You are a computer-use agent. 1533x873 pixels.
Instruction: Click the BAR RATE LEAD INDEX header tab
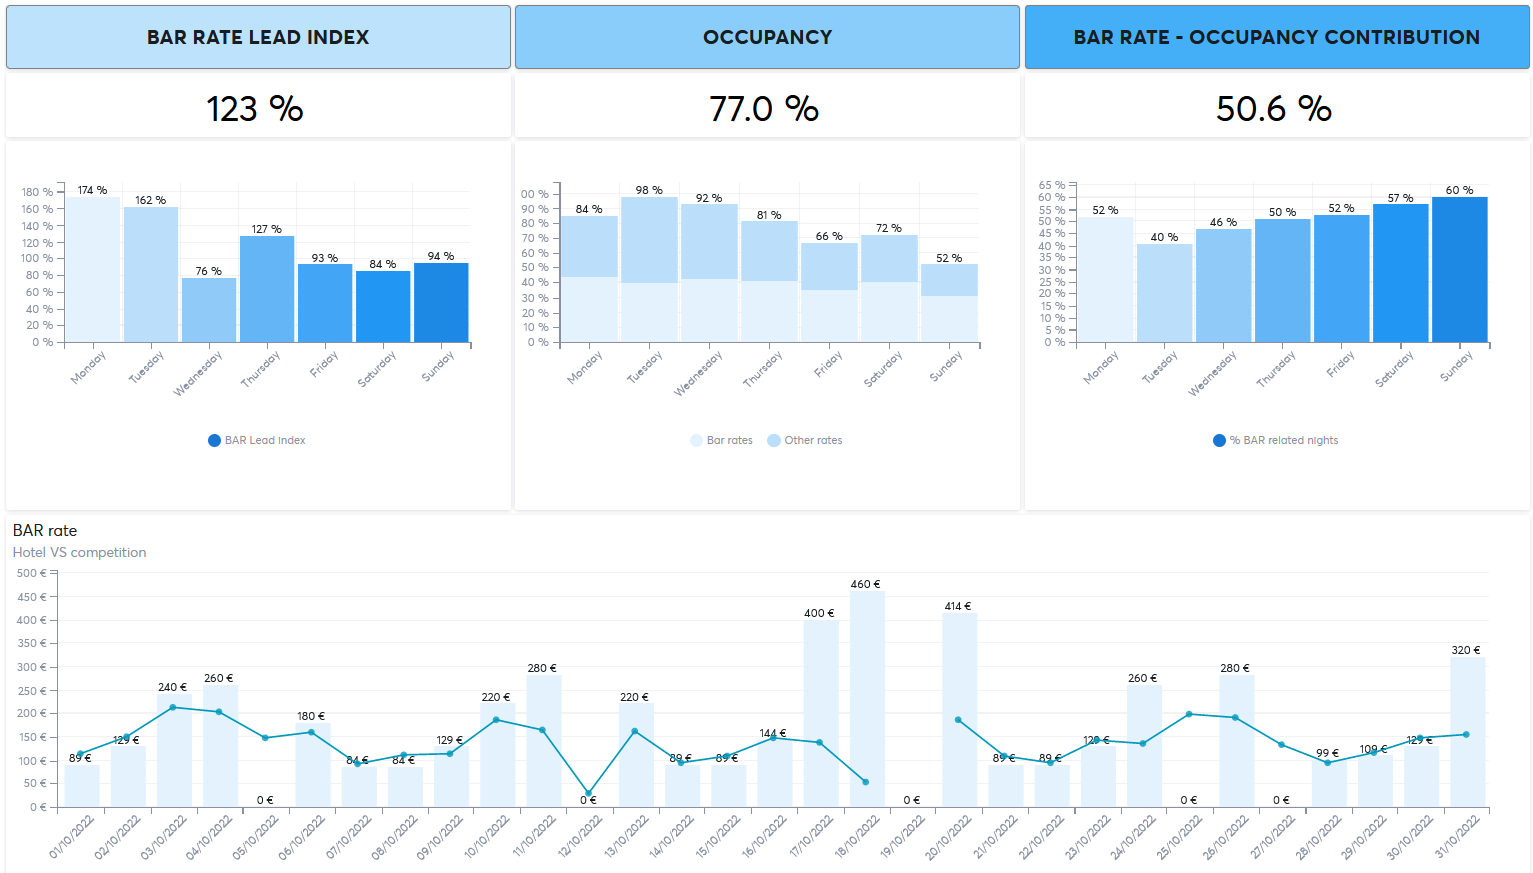point(258,37)
